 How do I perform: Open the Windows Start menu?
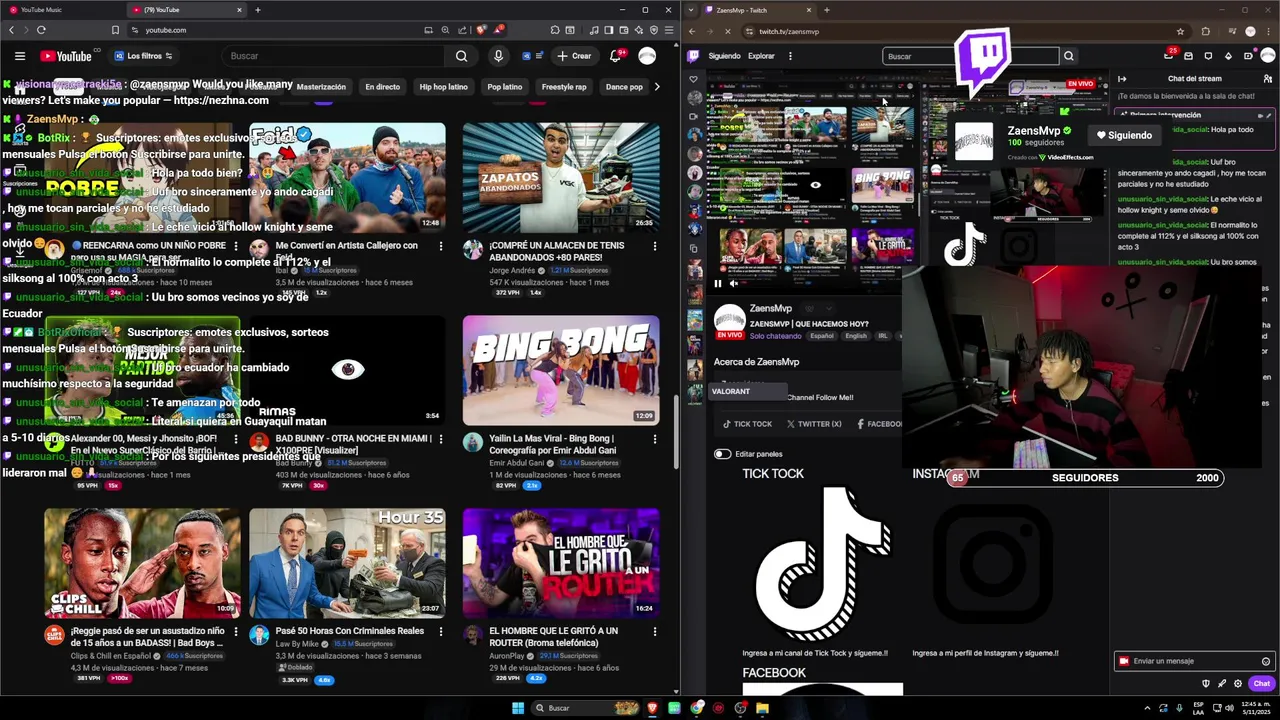click(518, 708)
